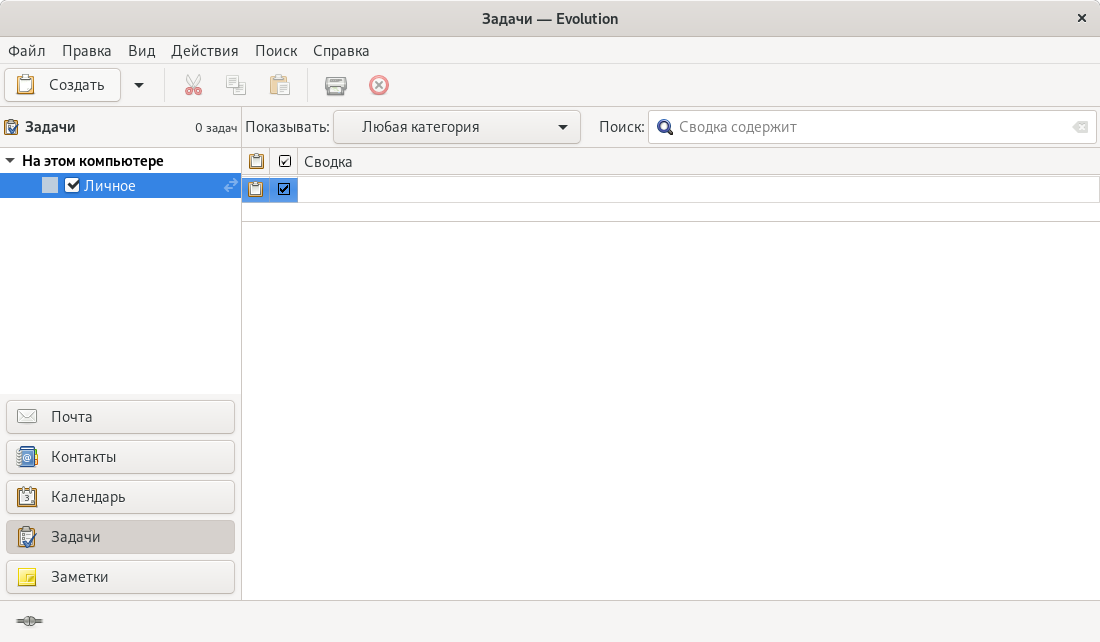This screenshot has height=642, width=1100.
Task: Open the Вид menu
Action: (x=141, y=51)
